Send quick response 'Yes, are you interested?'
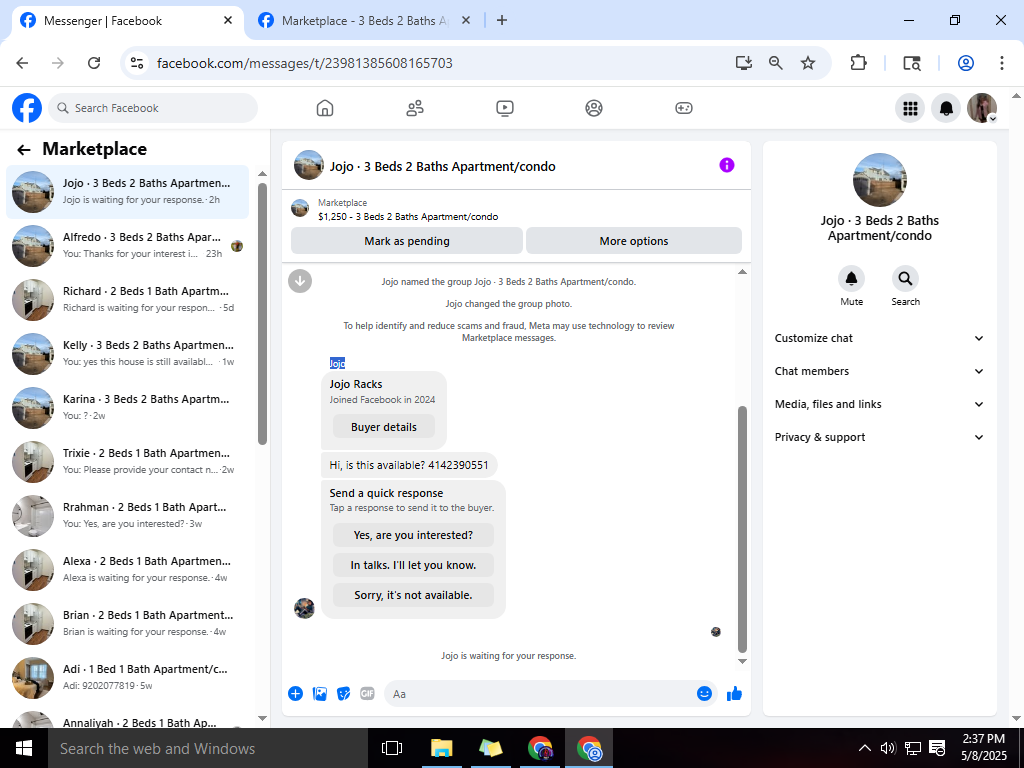 (413, 535)
